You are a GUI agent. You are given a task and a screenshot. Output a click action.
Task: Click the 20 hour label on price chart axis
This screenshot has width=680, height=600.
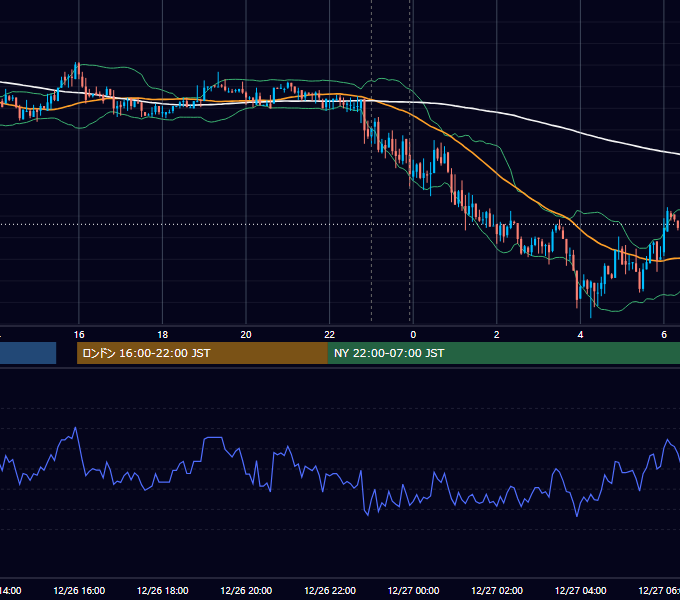coord(246,335)
